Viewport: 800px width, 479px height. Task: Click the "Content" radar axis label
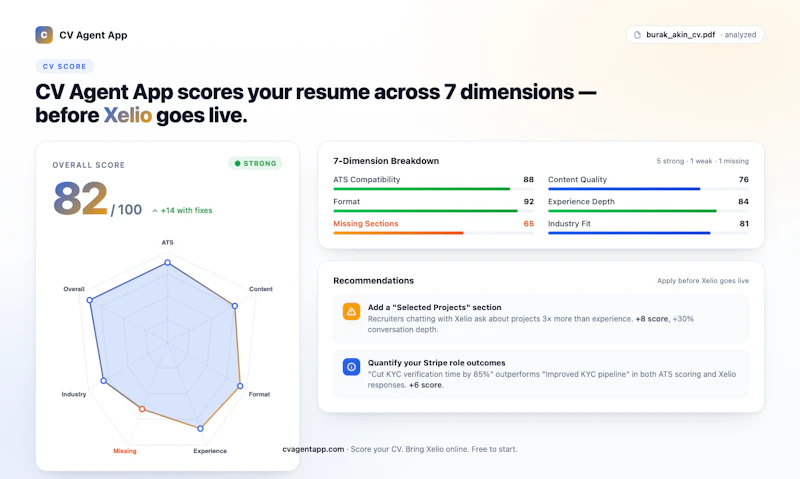coord(261,289)
